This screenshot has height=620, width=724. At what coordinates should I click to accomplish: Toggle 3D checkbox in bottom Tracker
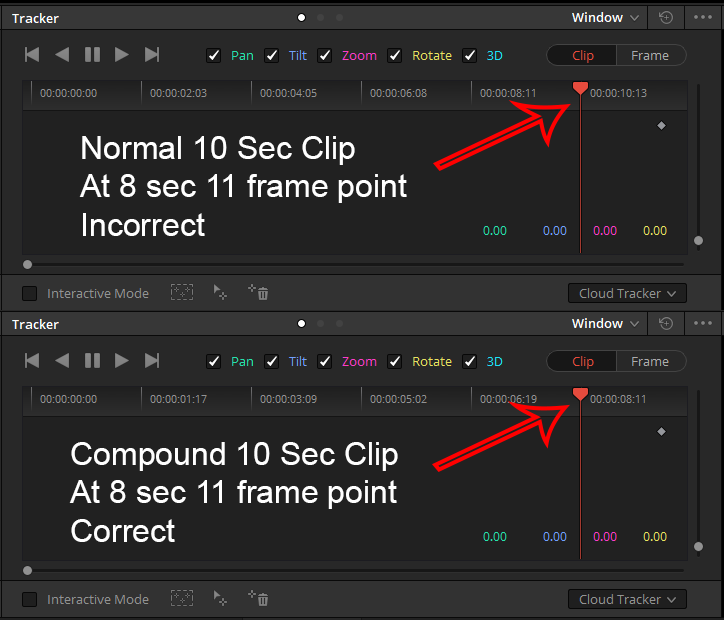(470, 361)
